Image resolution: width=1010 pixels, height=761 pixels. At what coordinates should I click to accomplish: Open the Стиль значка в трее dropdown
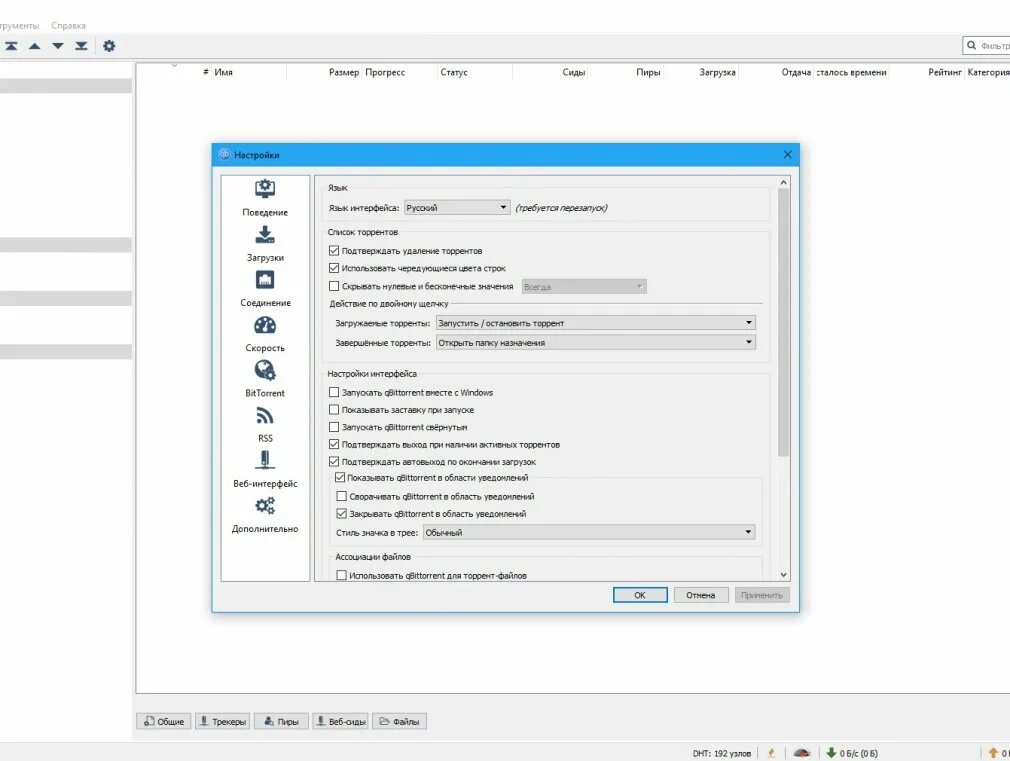(x=589, y=532)
